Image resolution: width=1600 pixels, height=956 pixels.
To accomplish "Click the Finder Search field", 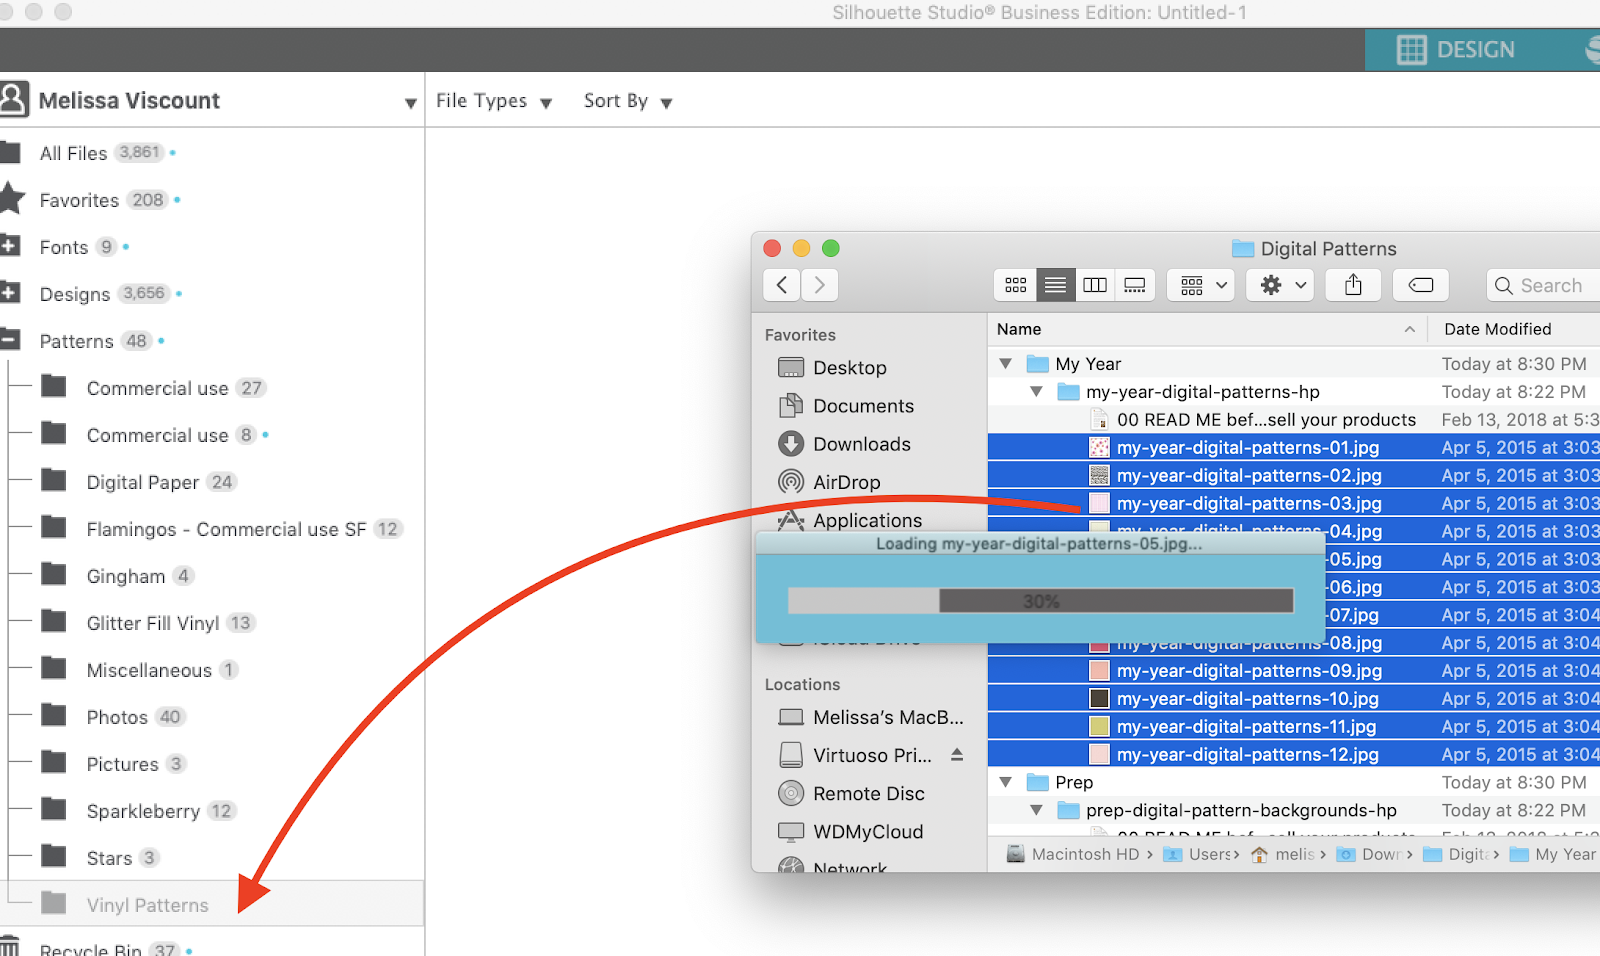I will (x=1543, y=285).
